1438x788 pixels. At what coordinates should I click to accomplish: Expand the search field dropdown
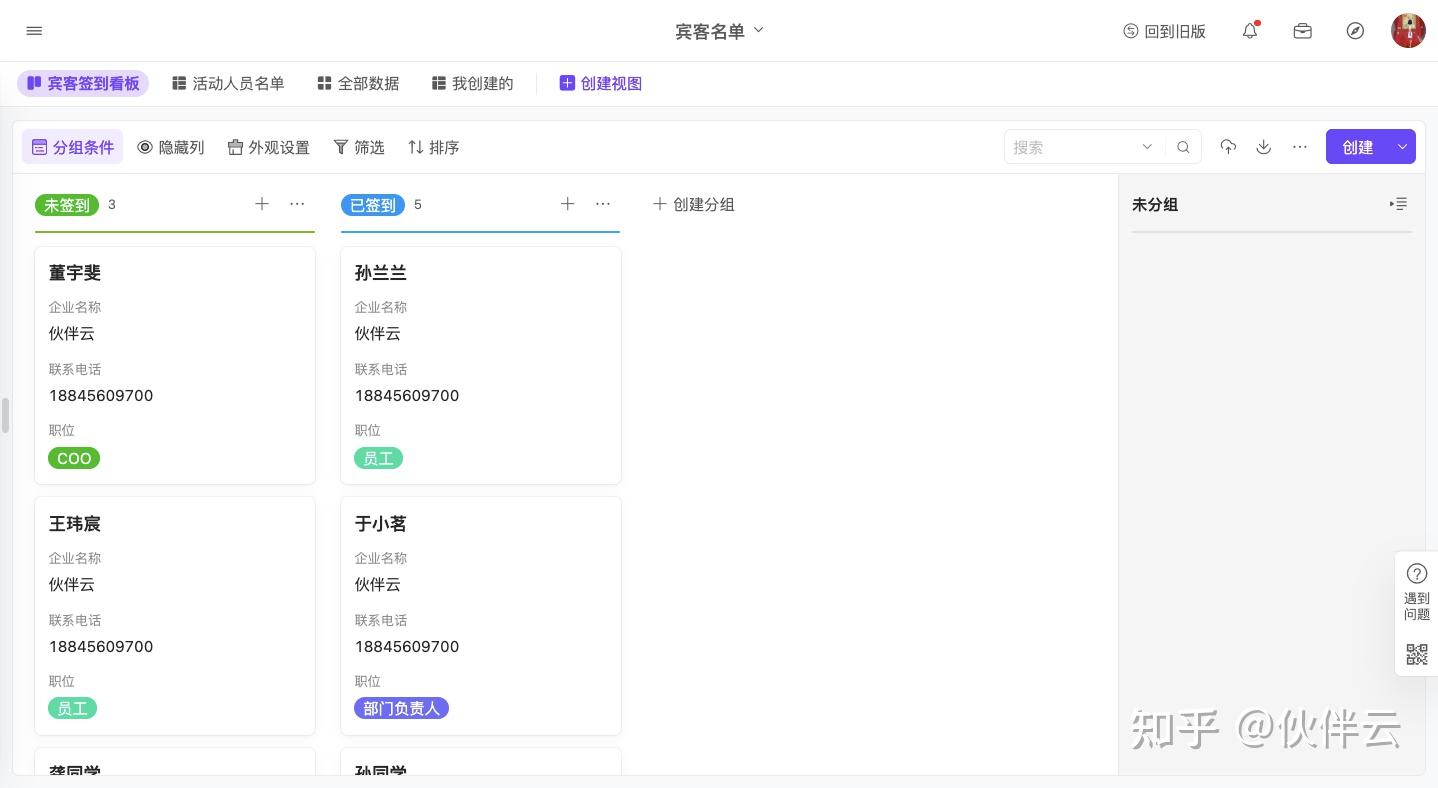click(x=1147, y=147)
